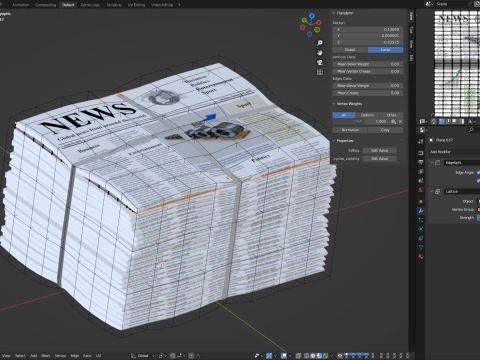Click the properties editor search magnifier
The width and height of the screenshot is (480, 360).
click(x=471, y=130)
